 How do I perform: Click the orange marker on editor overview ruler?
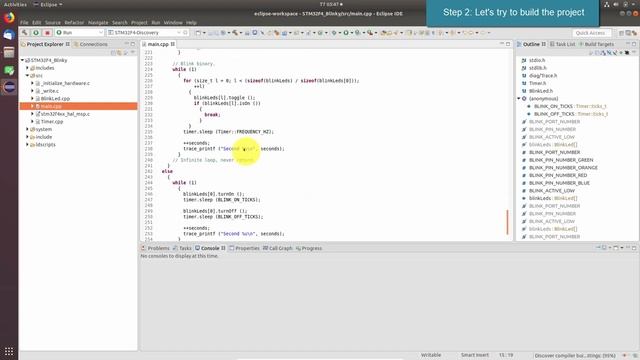(x=507, y=222)
